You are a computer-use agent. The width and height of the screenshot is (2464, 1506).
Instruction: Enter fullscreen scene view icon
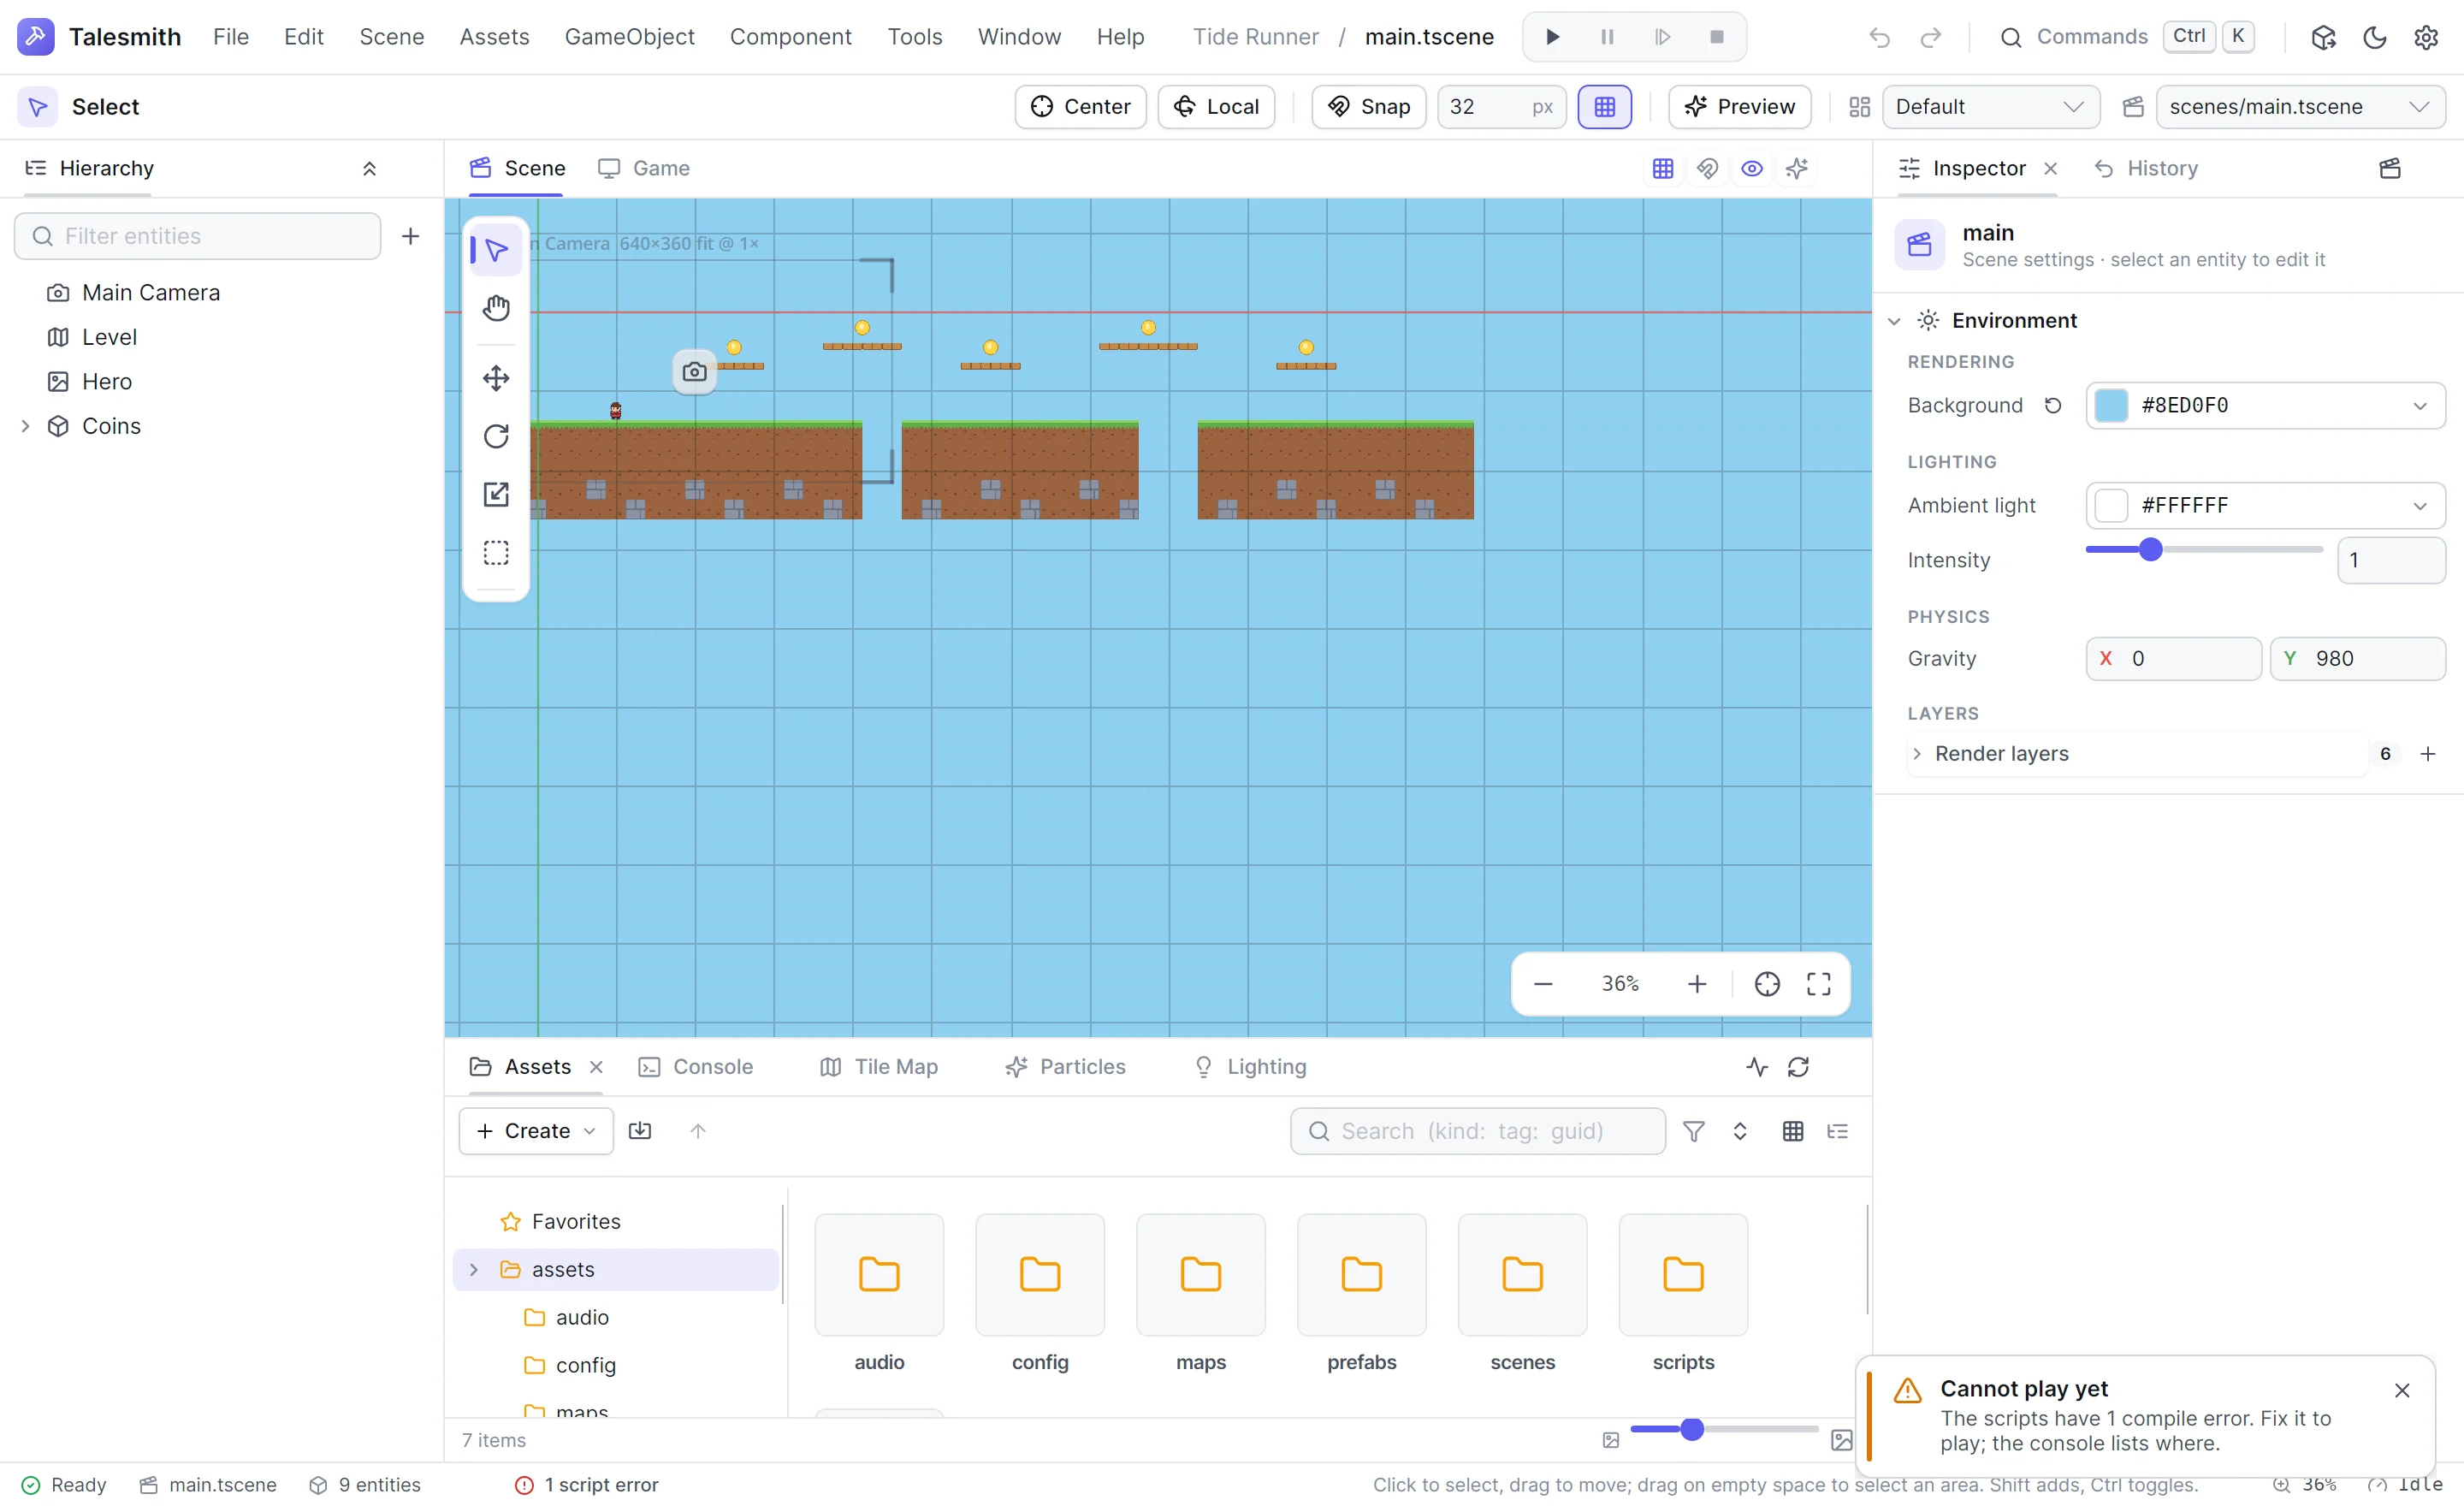1819,984
